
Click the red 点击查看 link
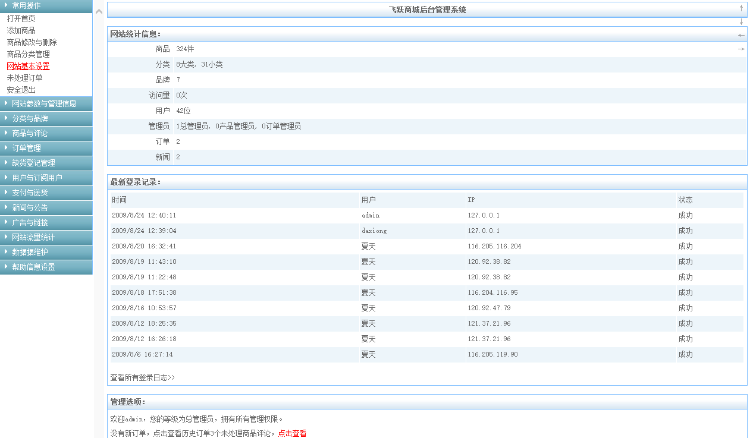tap(292, 434)
